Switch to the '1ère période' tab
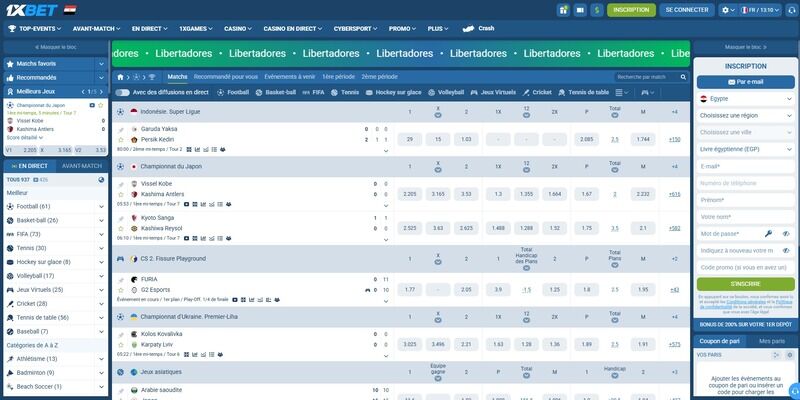 click(338, 77)
